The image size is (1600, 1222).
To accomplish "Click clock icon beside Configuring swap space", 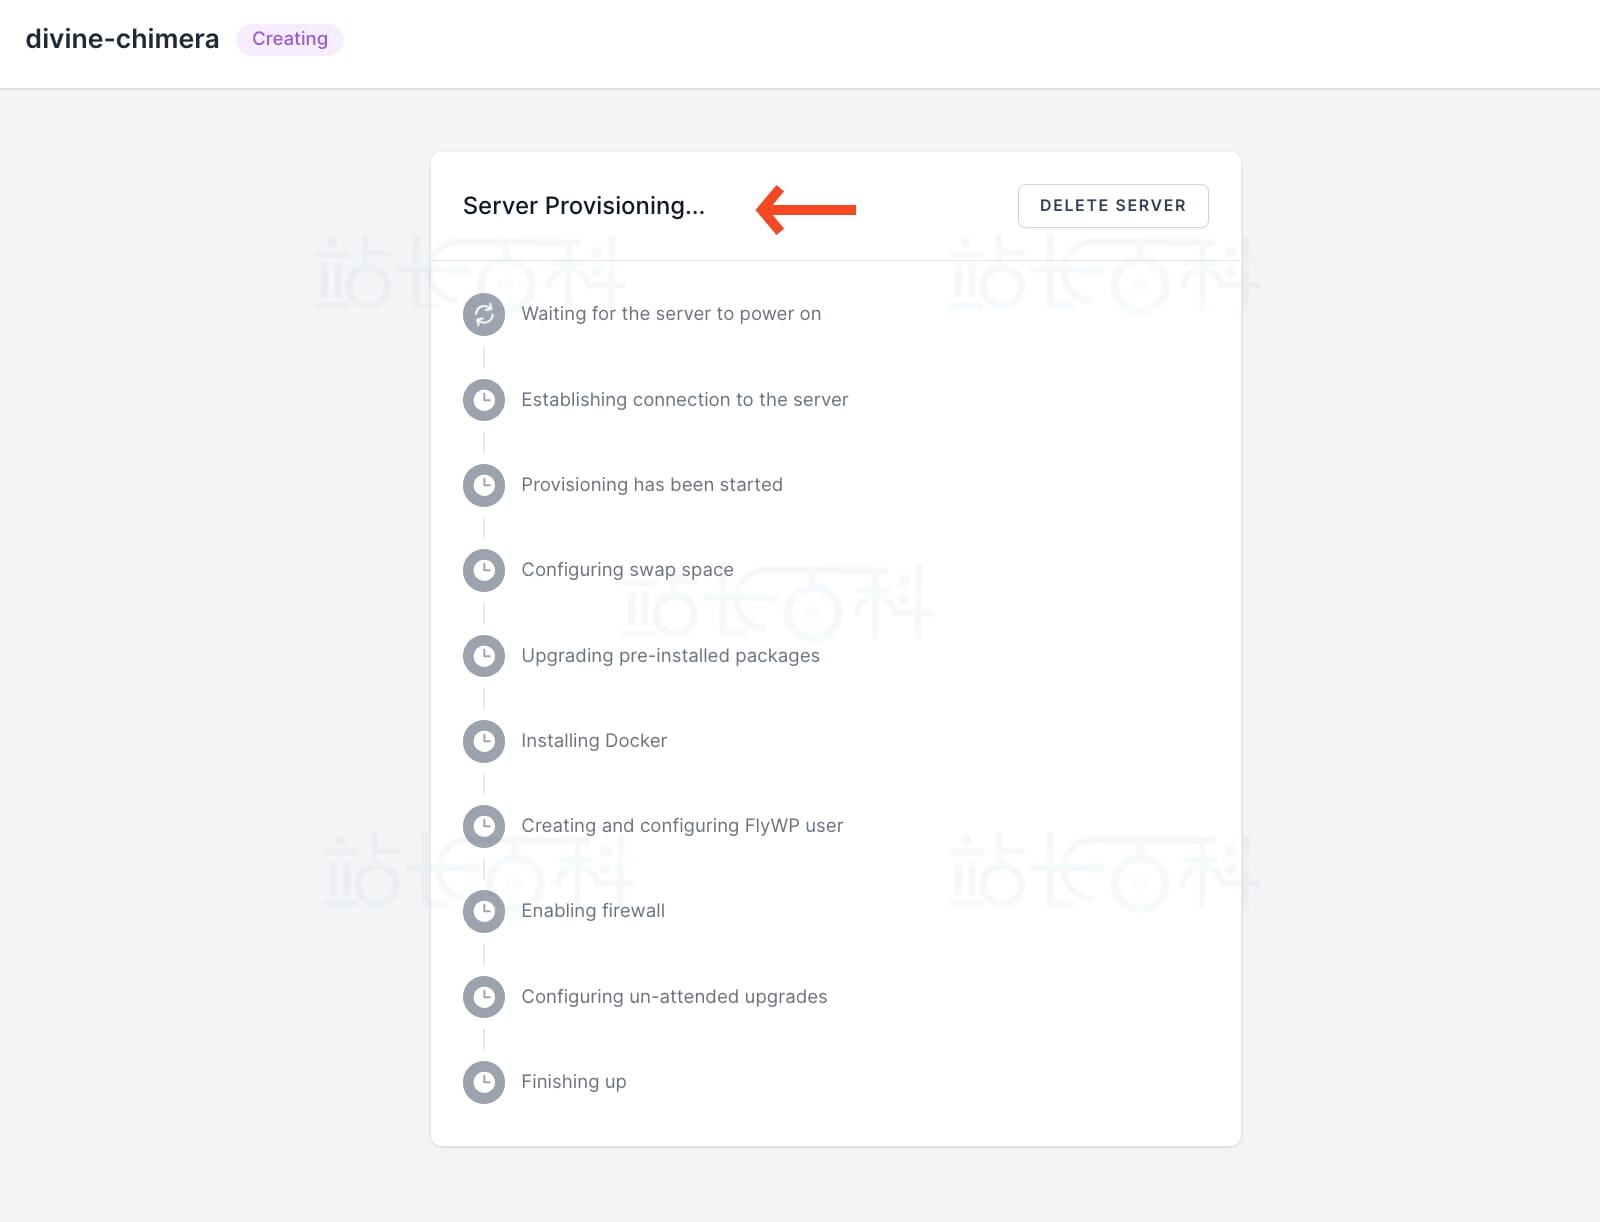I will (484, 570).
